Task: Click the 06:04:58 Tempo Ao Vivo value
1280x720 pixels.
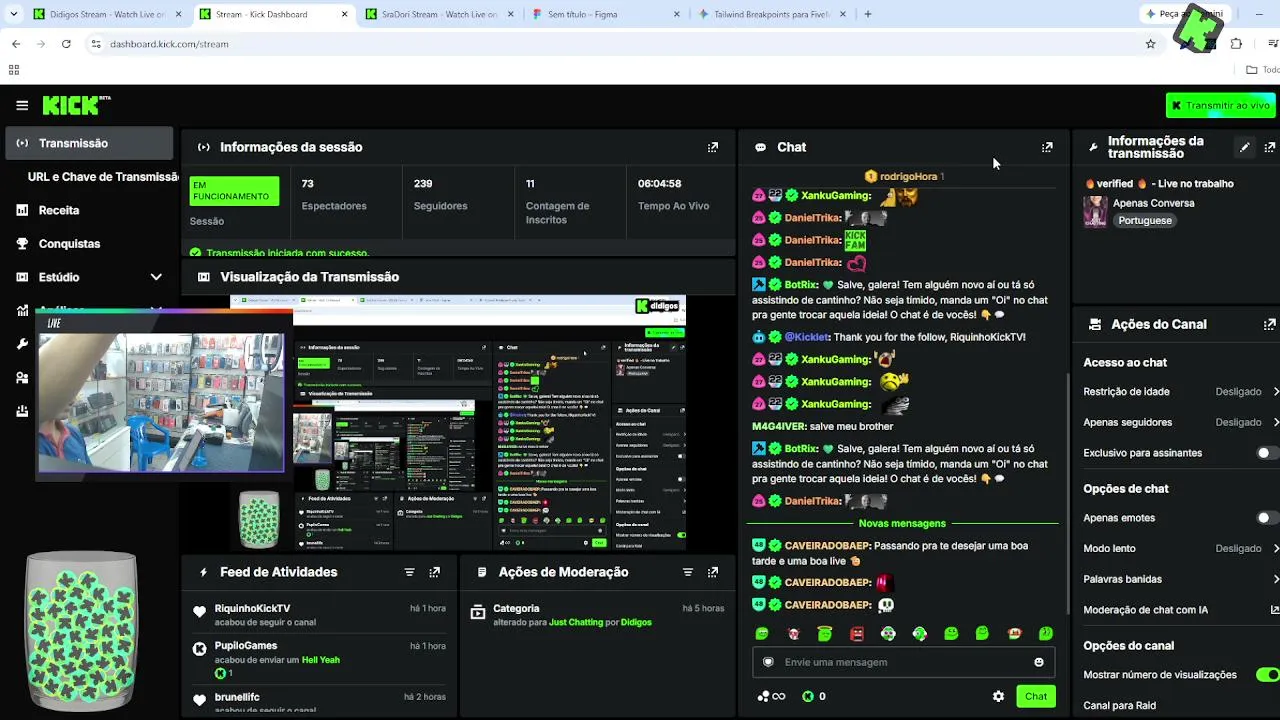Action: coord(660,184)
